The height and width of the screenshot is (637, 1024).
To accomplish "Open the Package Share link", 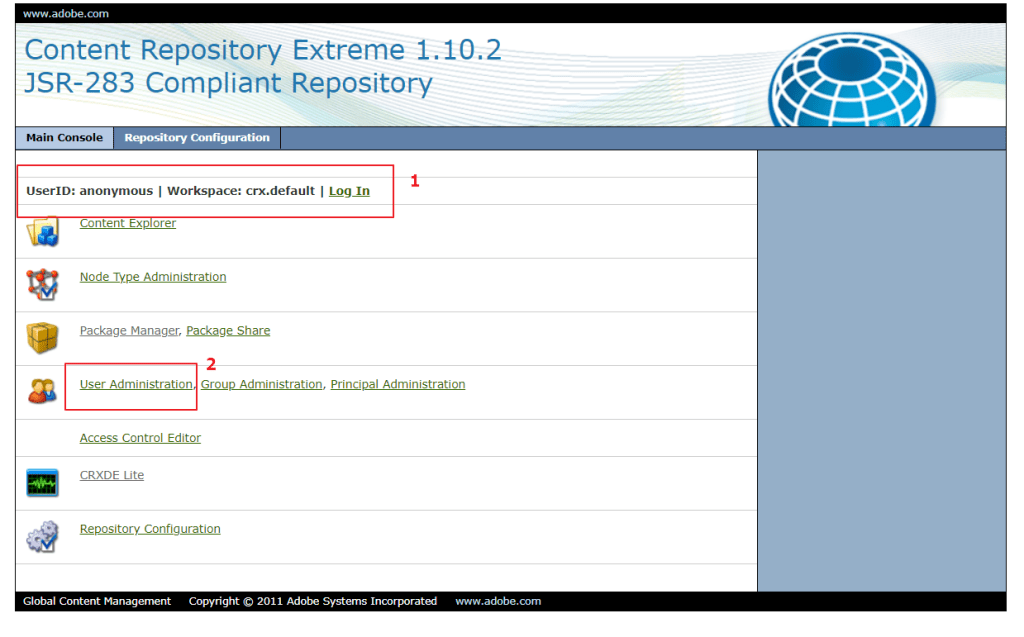I will click(228, 331).
